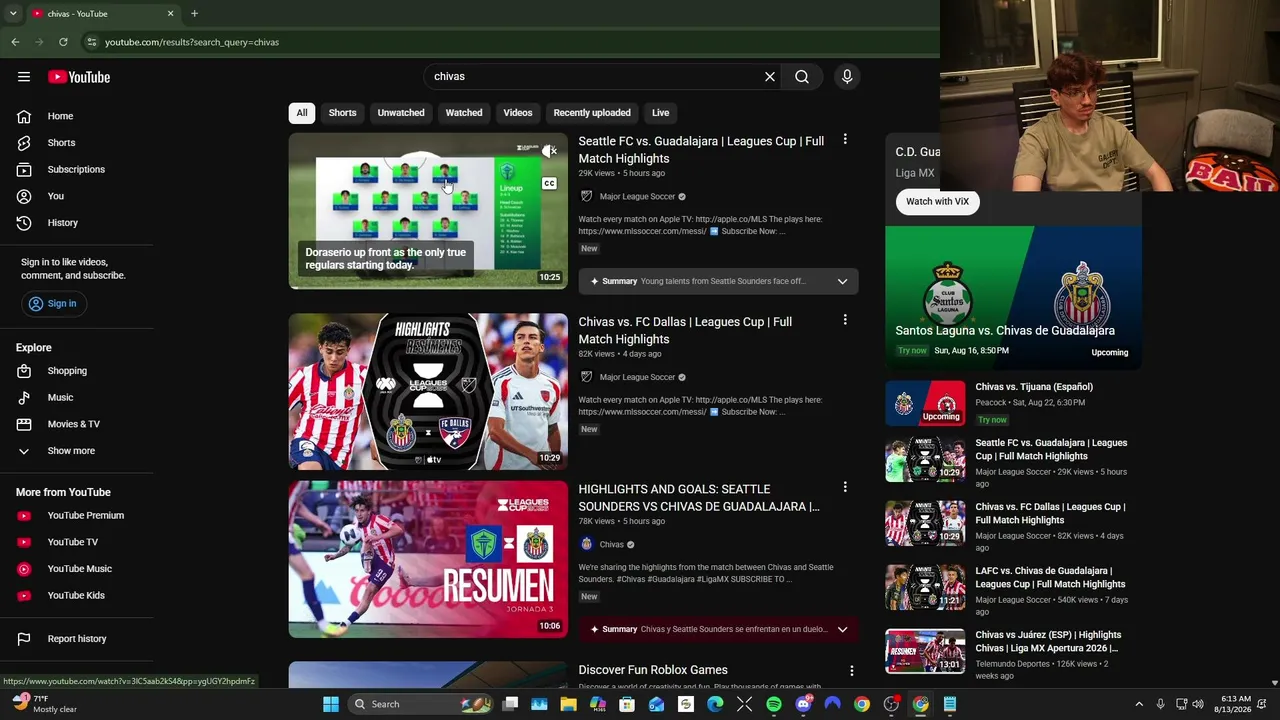Open the Chivas channel link
The image size is (1280, 720).
(611, 545)
